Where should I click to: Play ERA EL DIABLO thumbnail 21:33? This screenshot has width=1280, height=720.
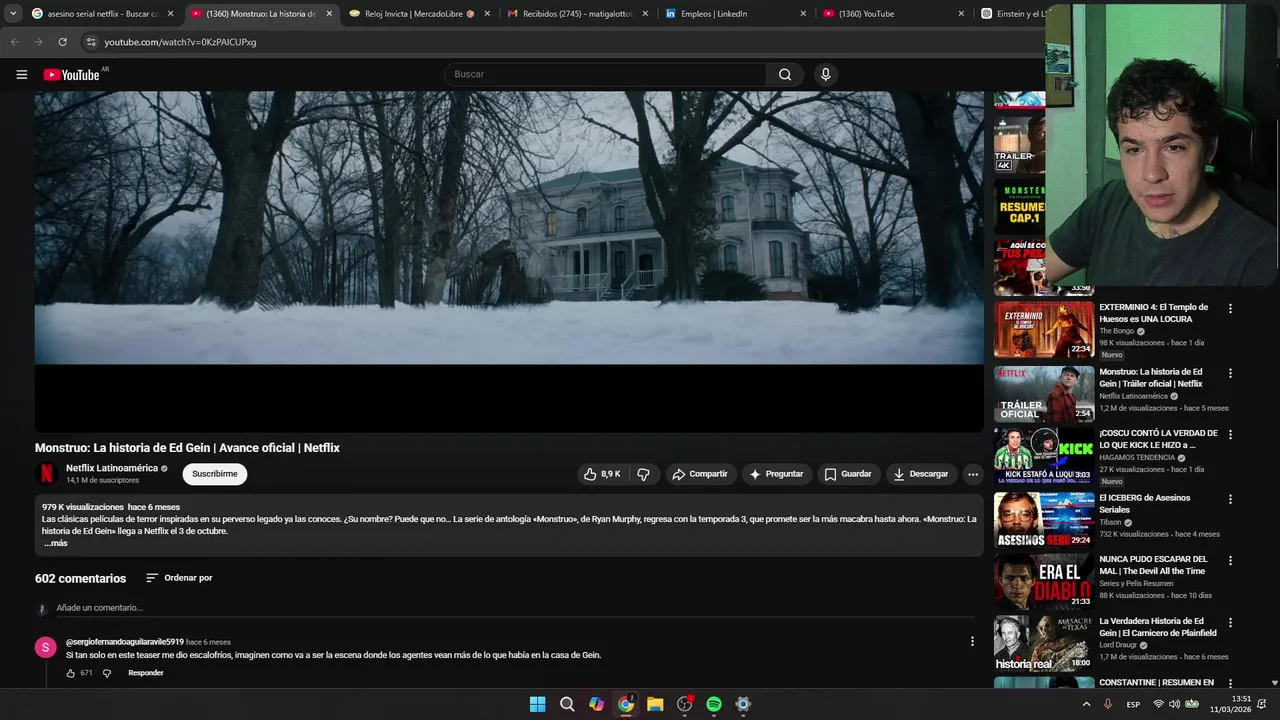(x=1044, y=582)
